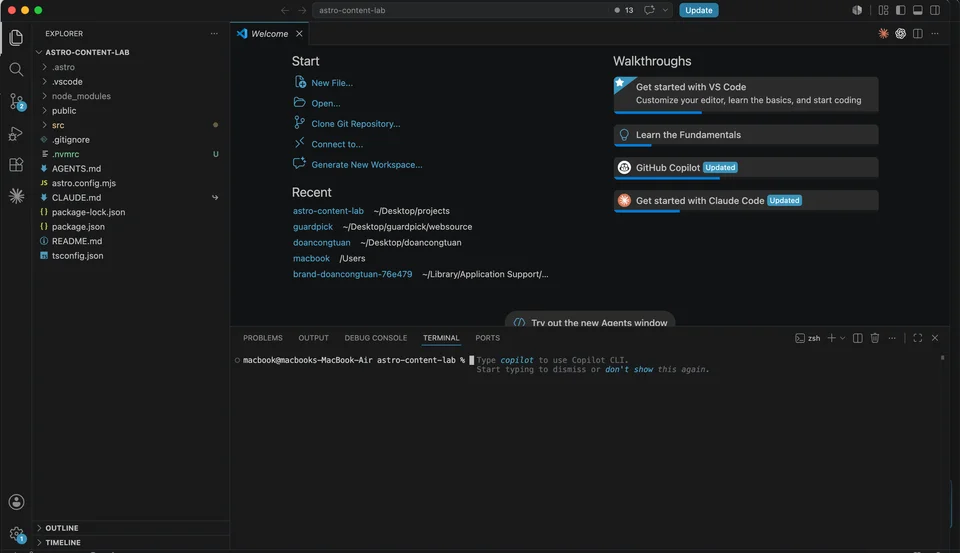Click the Copilot status icon in title bar
960x553 pixels.
pos(857,10)
